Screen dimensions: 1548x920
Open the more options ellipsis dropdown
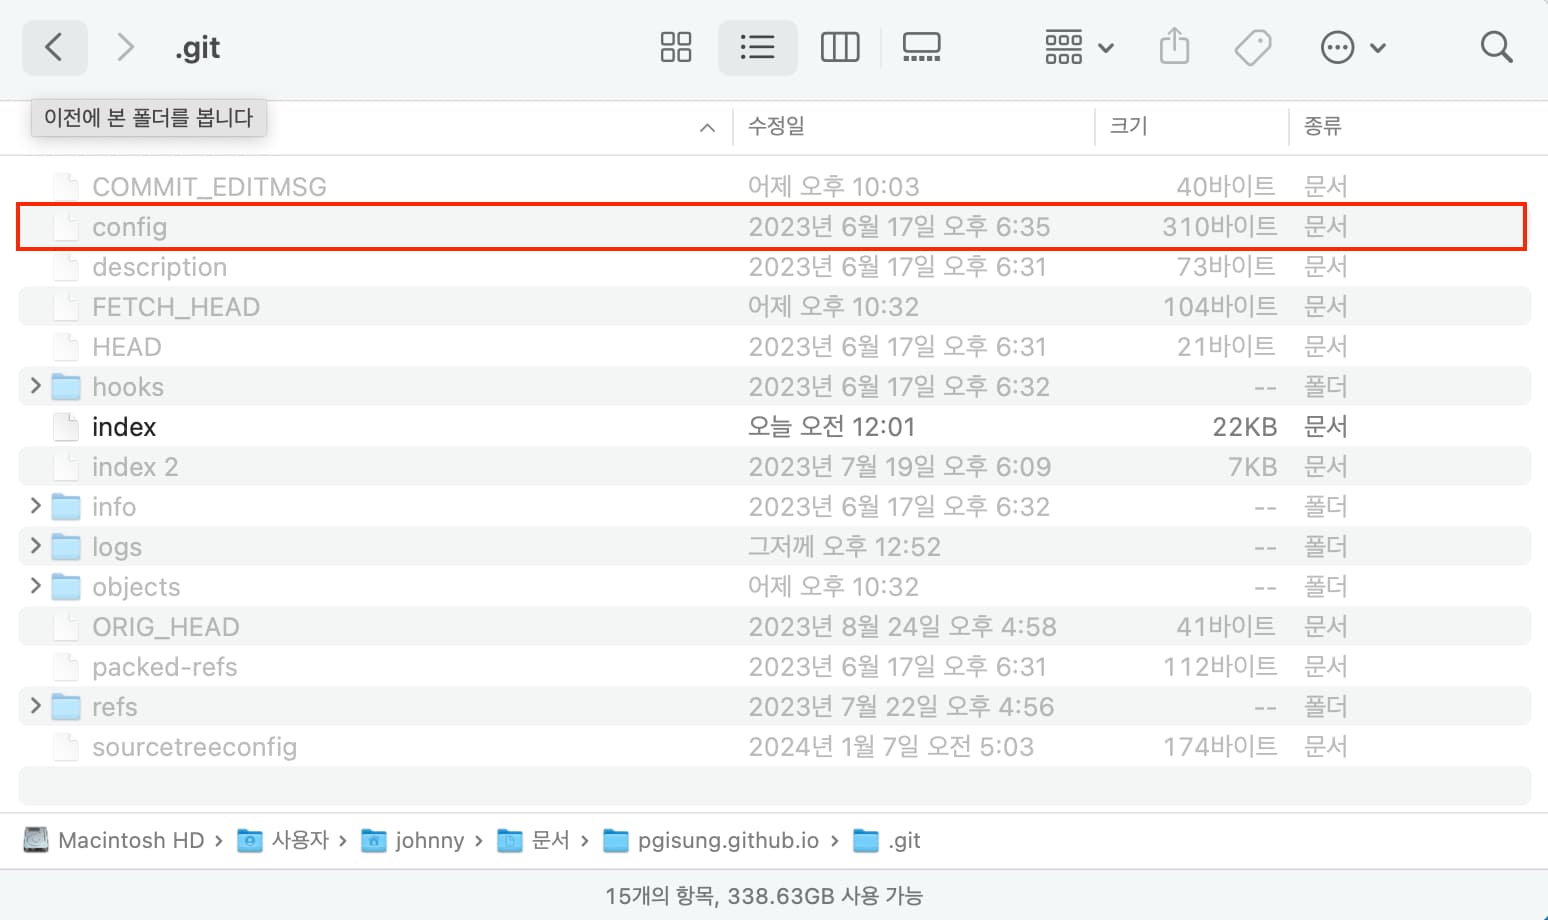pos(1354,46)
